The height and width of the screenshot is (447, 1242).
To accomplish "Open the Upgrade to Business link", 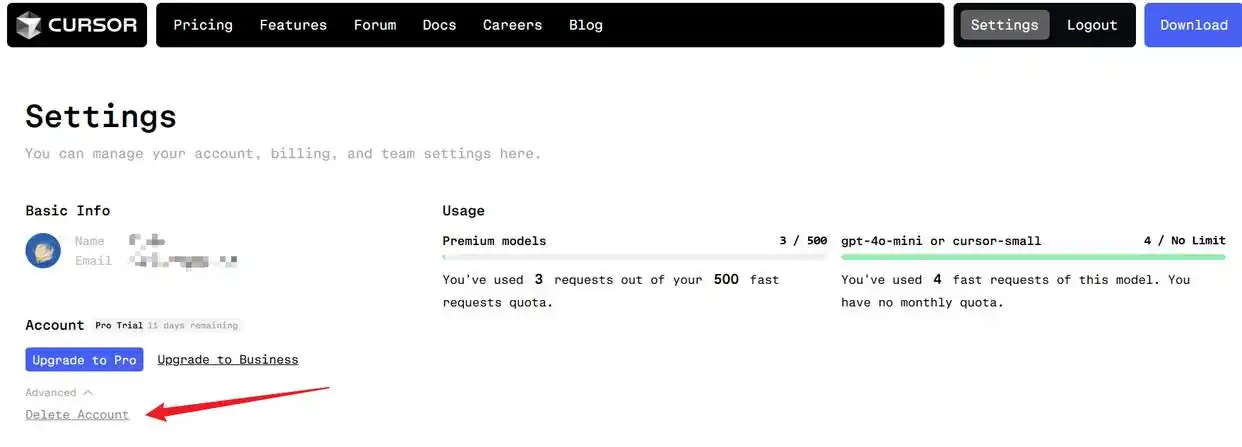I will (x=228, y=360).
